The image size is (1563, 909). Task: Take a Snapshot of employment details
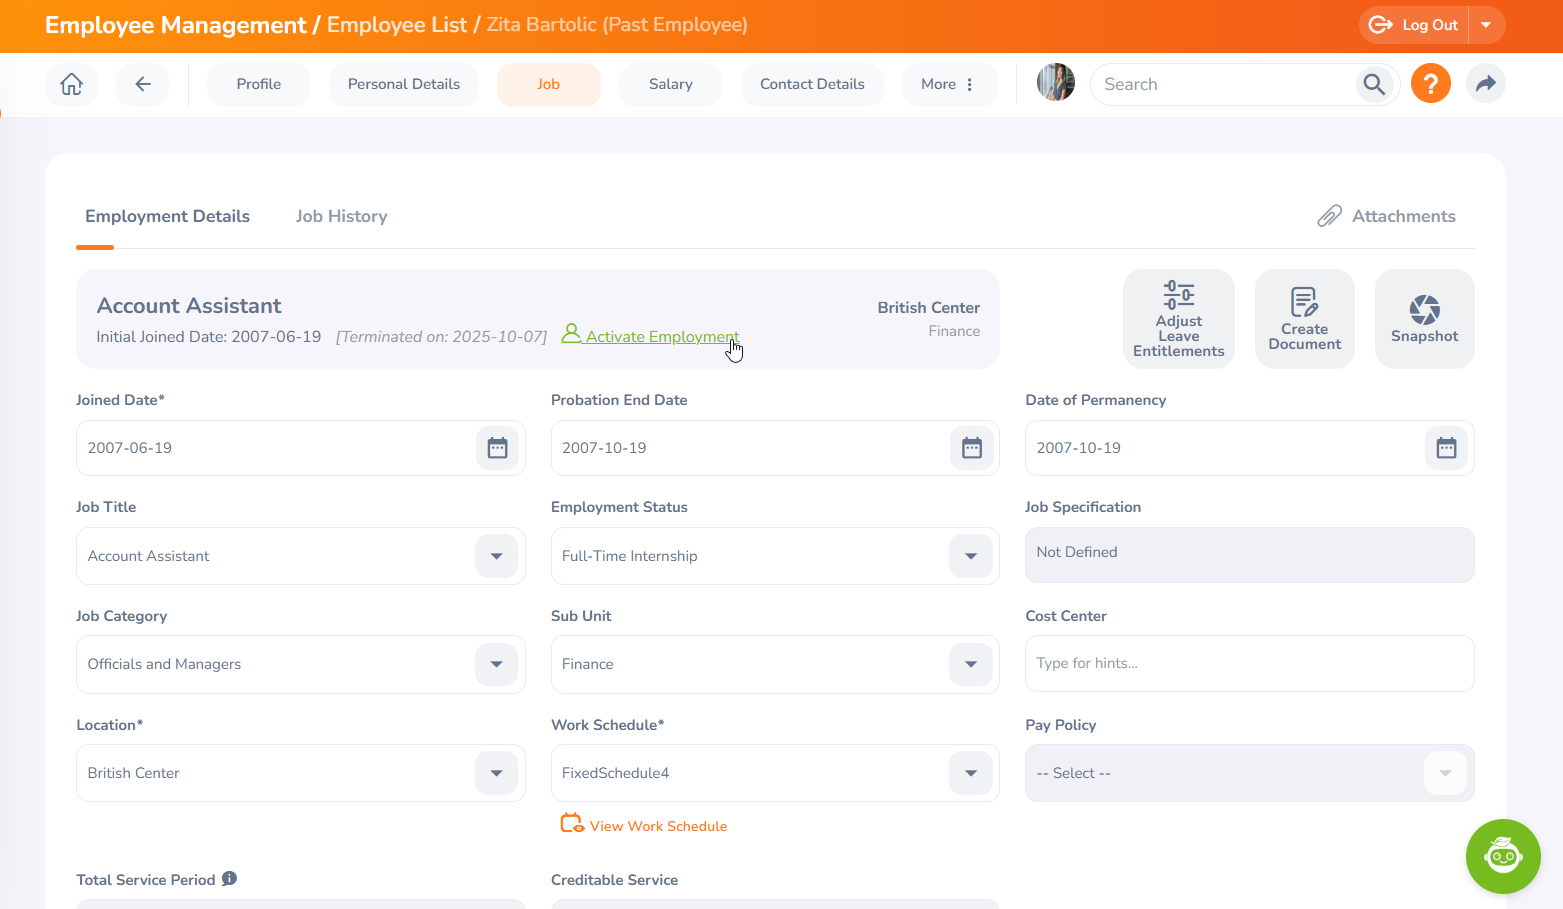1424,319
